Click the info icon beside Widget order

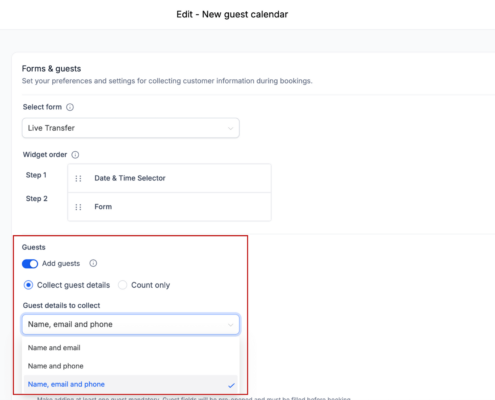(75, 155)
